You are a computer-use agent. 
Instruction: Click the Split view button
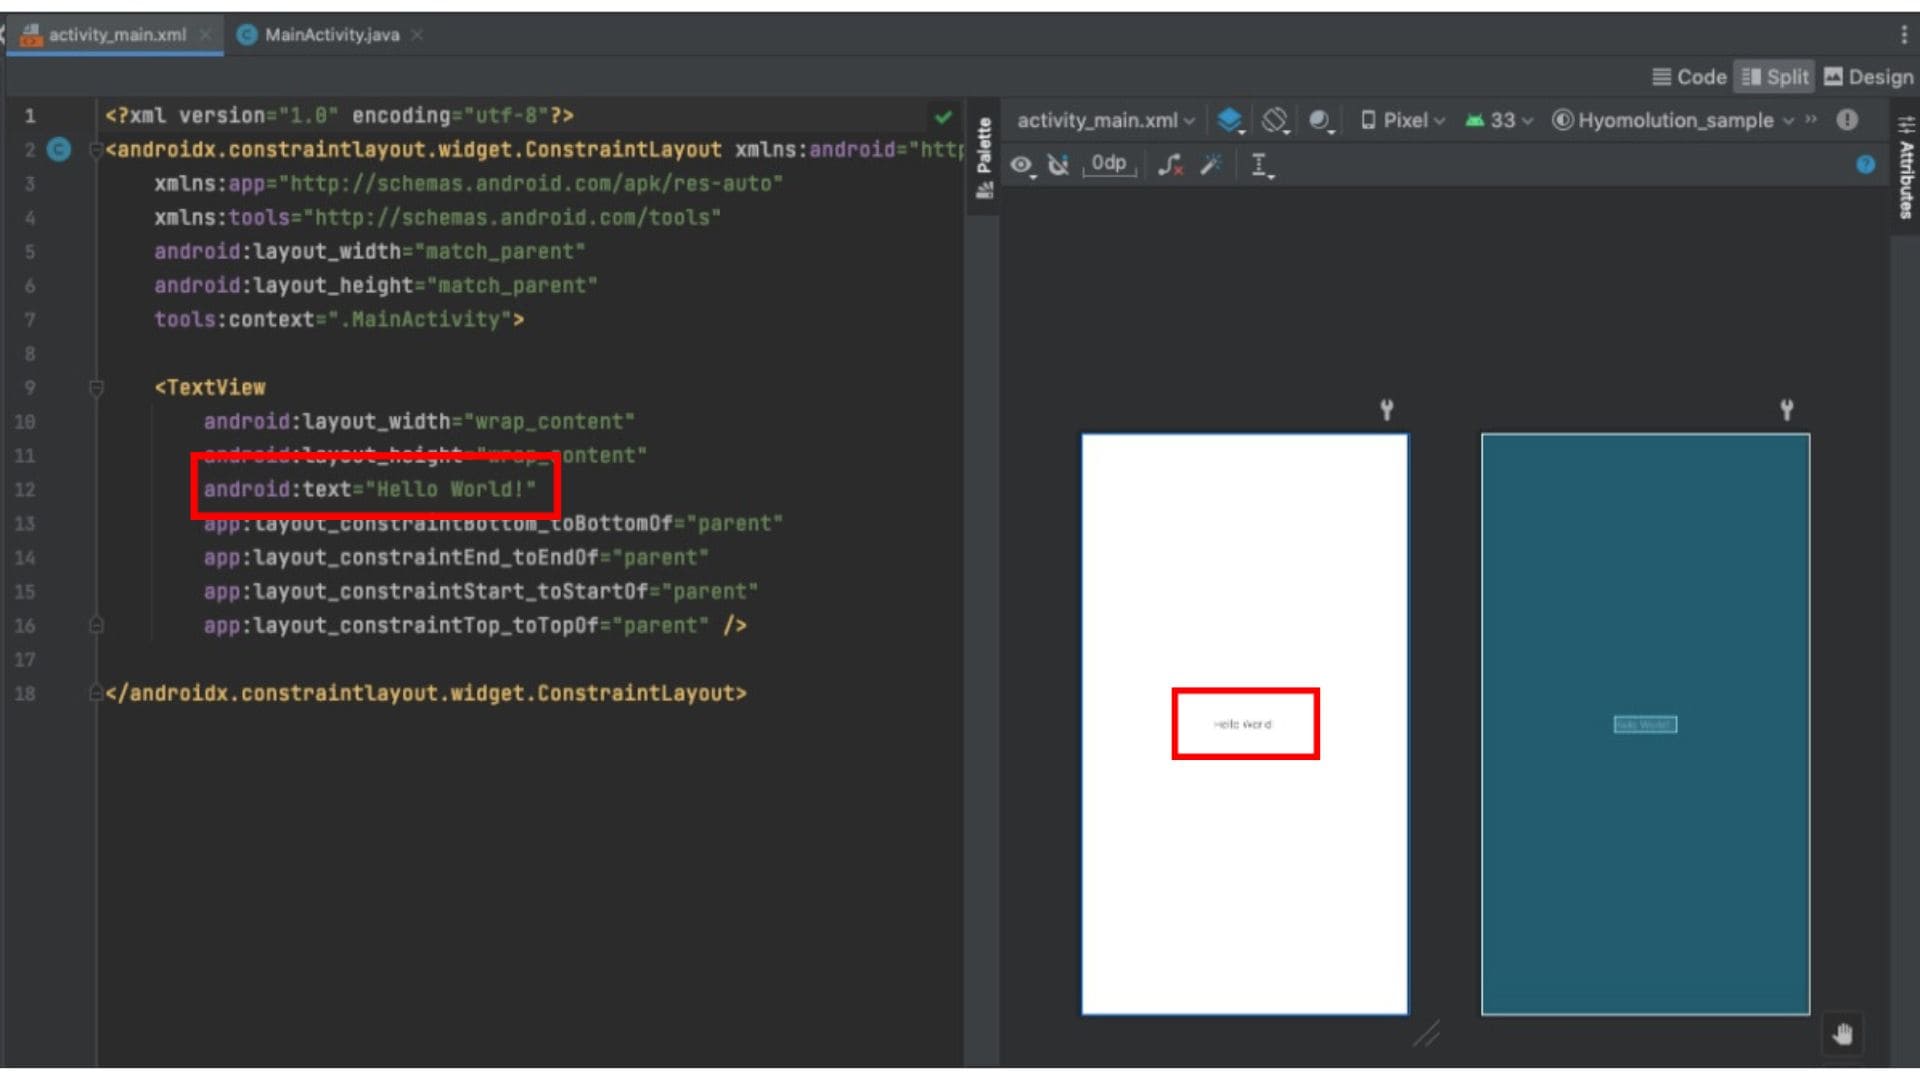click(x=1774, y=76)
